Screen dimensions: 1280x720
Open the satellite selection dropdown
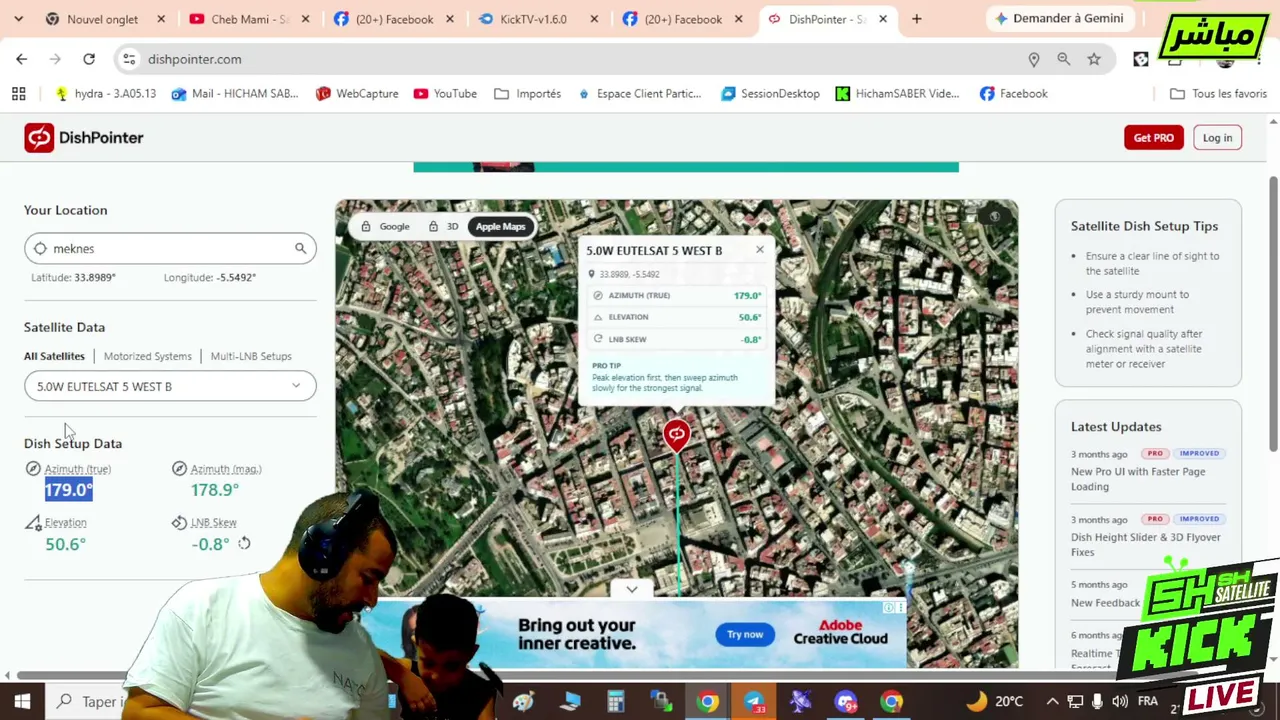(170, 386)
